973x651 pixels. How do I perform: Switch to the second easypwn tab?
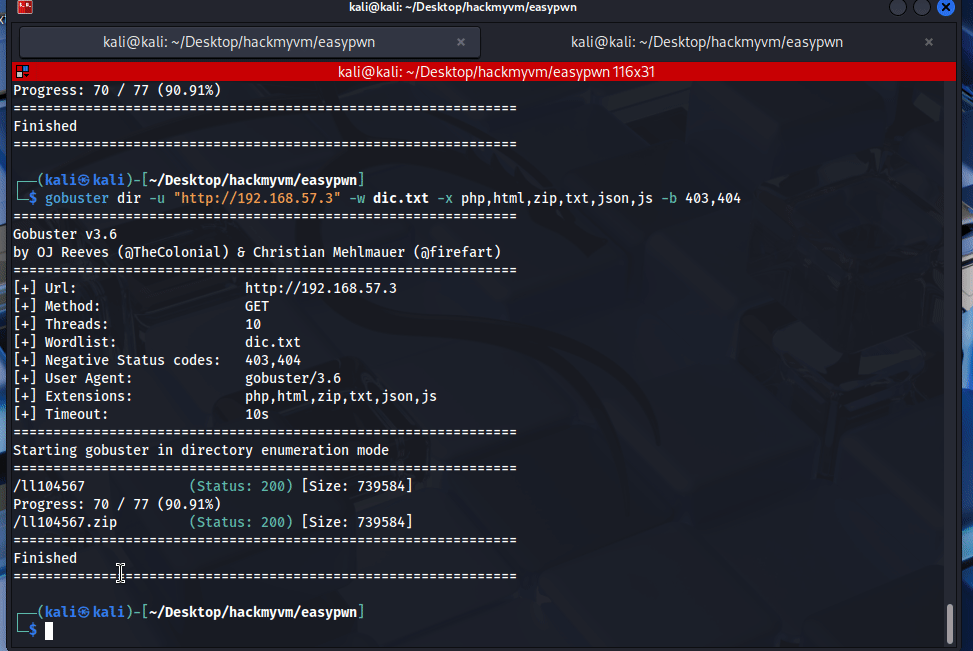click(x=706, y=42)
